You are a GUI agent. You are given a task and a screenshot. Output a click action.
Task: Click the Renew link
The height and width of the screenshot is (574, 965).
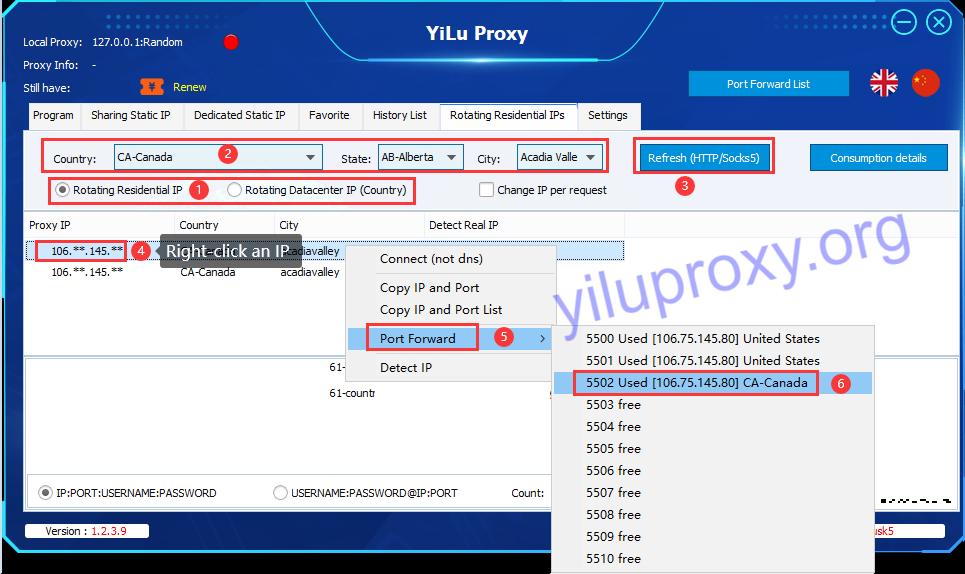(190, 87)
